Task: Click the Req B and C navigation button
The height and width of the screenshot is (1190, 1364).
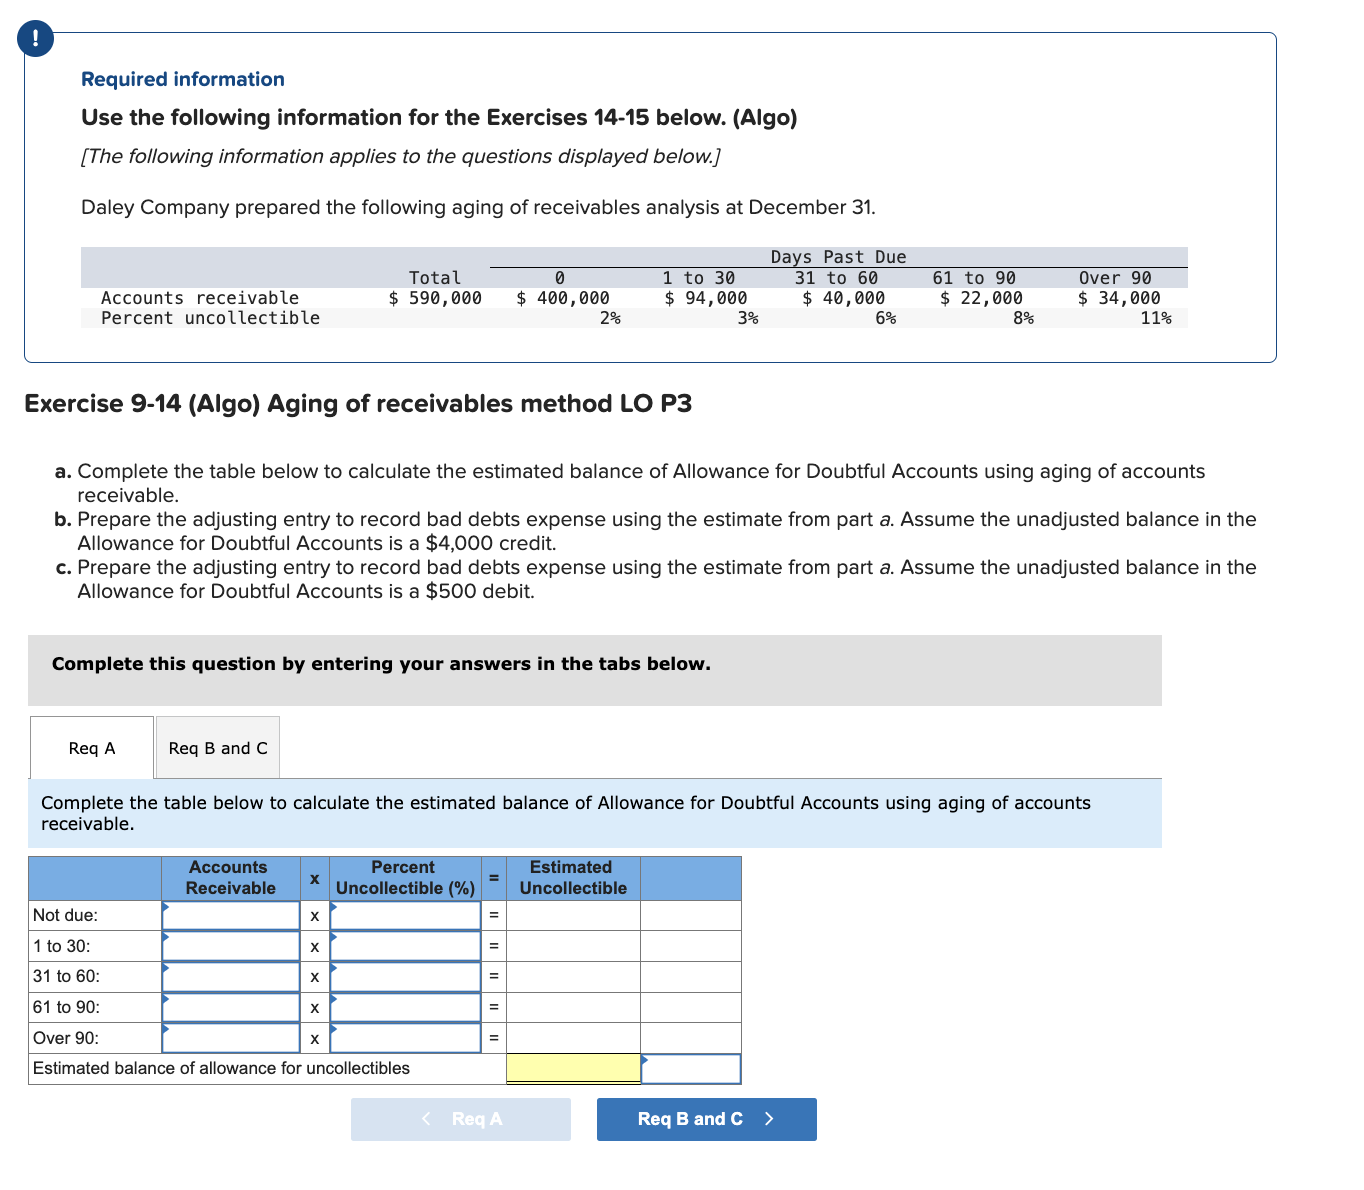Action: coord(706,1119)
